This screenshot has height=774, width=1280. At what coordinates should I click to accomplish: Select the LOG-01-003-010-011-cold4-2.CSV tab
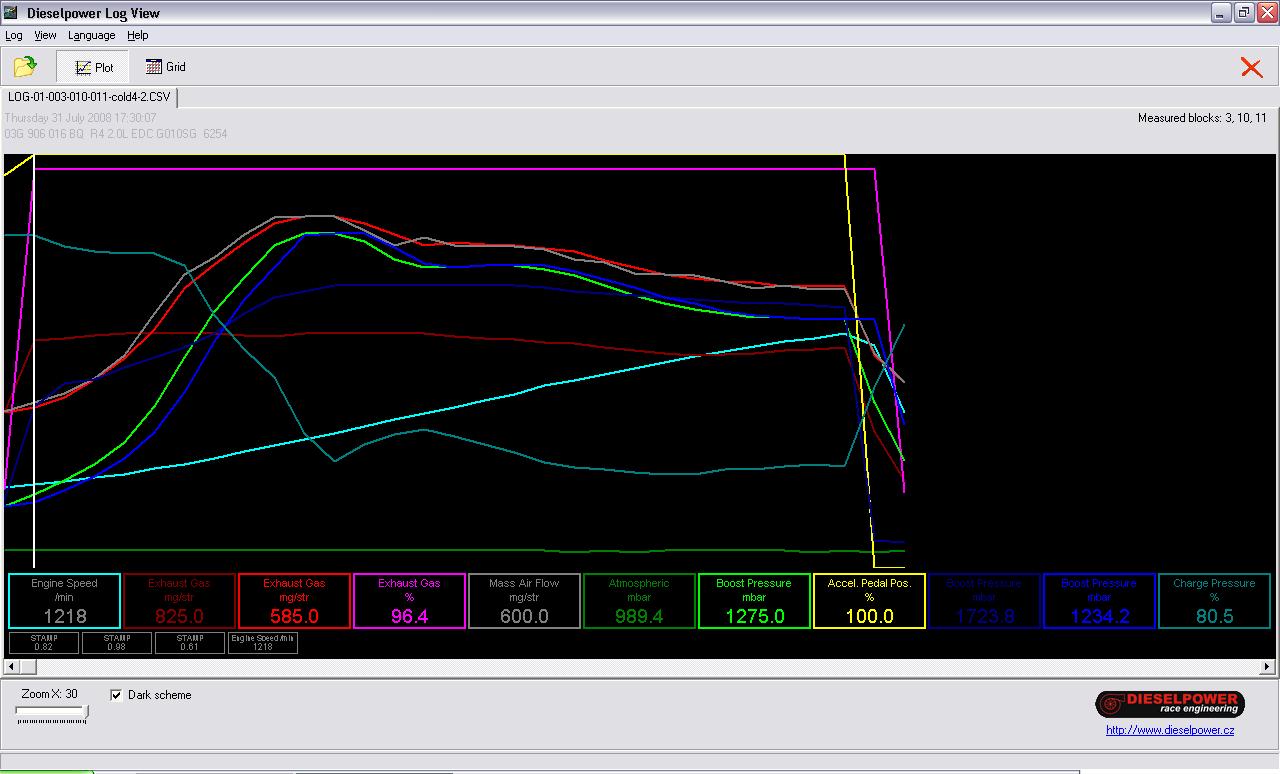click(x=90, y=97)
